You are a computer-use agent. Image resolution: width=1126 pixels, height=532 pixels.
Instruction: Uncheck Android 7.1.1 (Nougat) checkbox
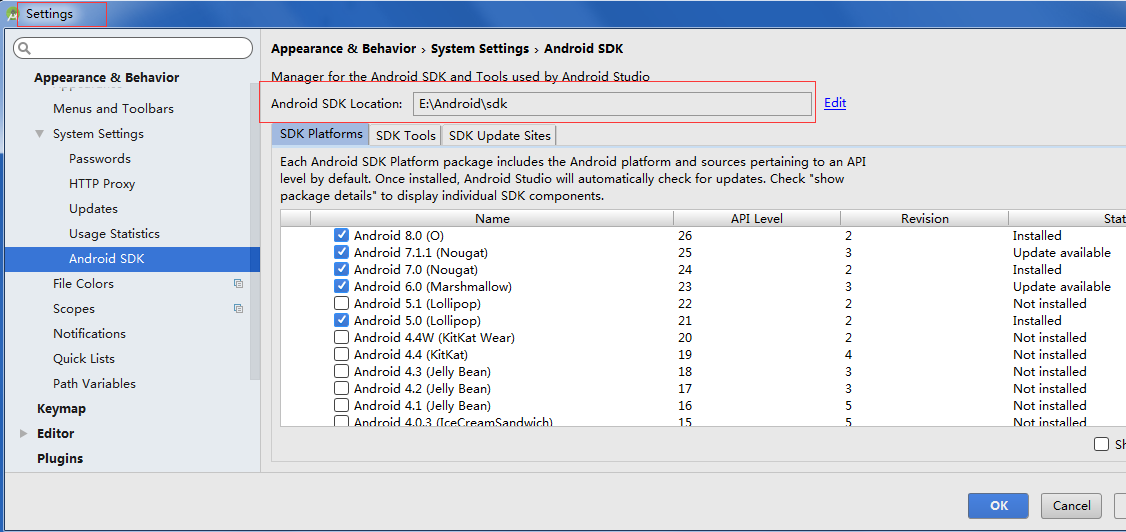342,253
